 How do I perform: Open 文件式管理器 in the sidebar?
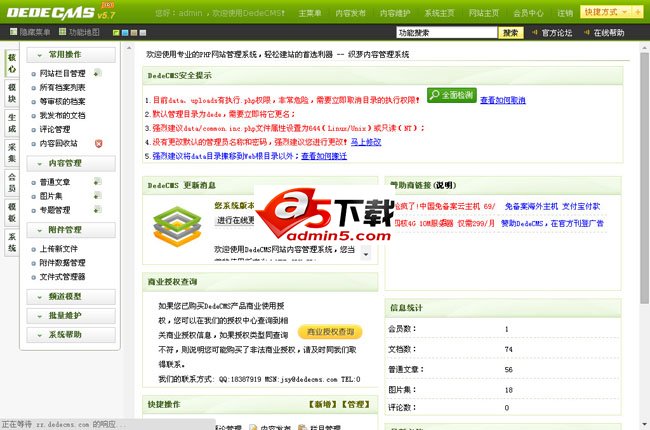(x=62, y=277)
